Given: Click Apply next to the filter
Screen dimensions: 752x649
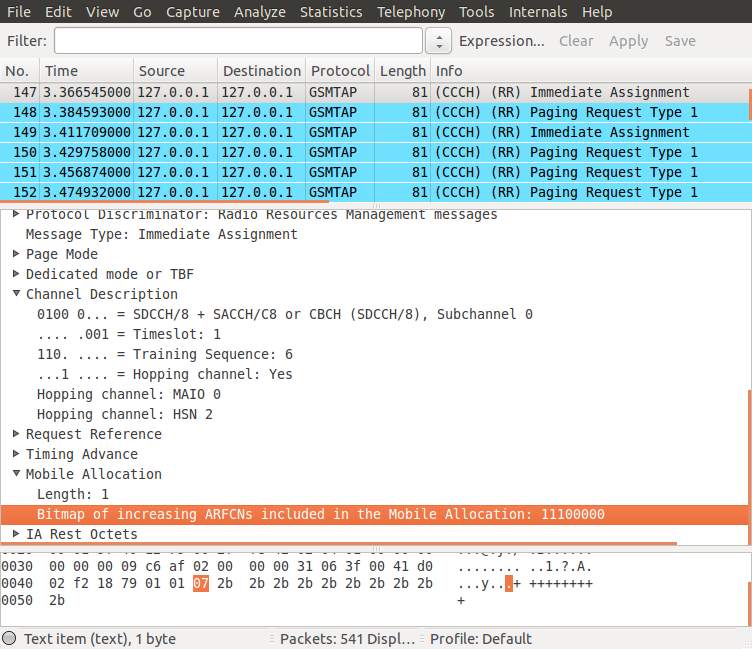Looking at the screenshot, I should point(628,41).
